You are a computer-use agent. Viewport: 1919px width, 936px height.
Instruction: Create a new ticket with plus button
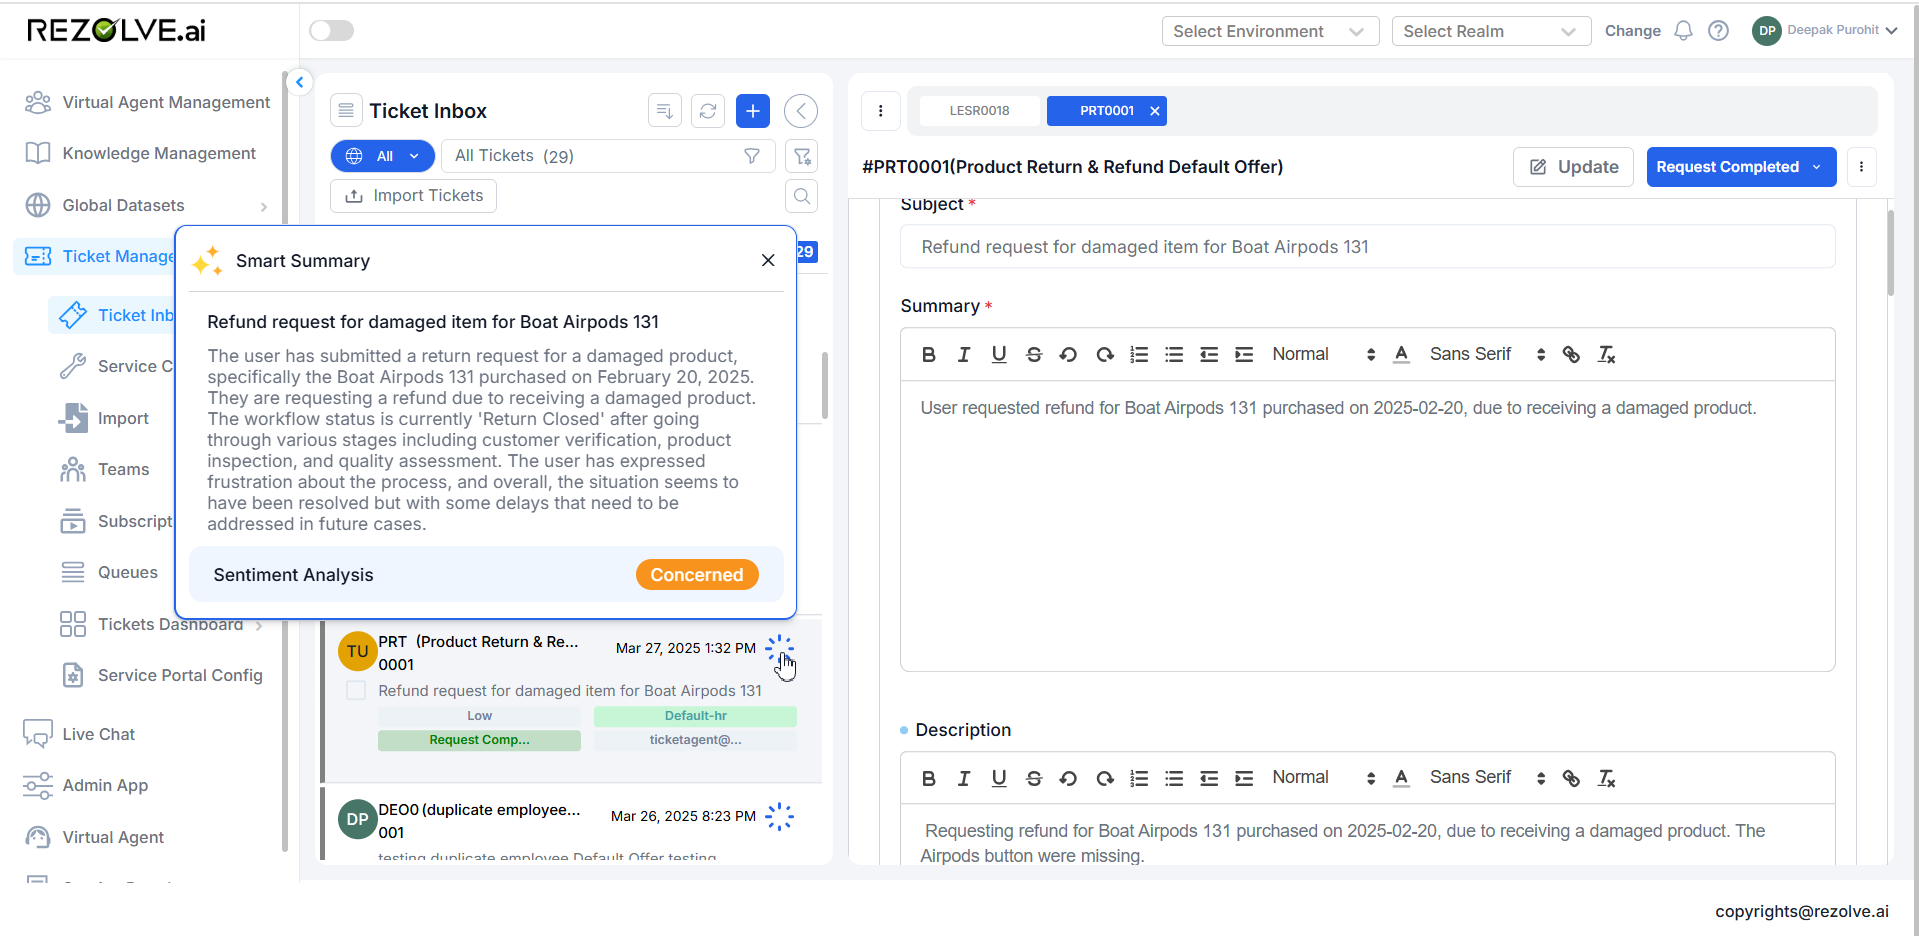pyautogui.click(x=753, y=111)
